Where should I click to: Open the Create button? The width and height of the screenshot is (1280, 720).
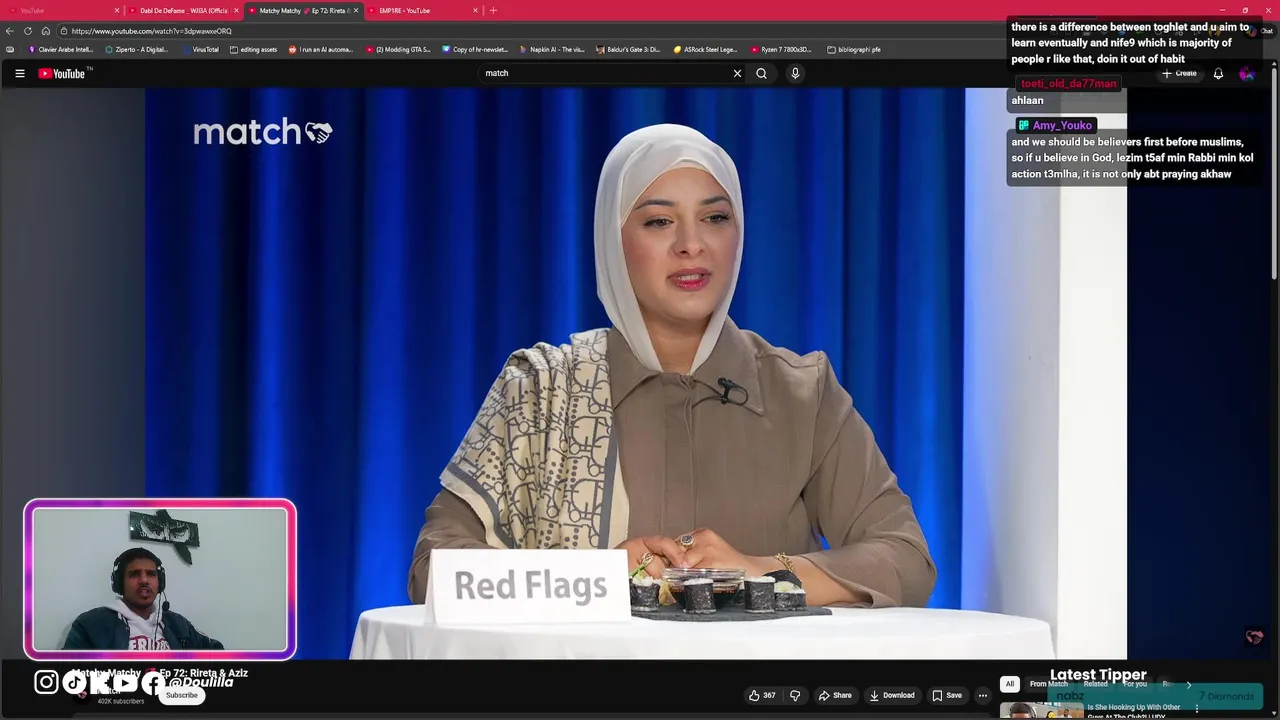coord(1179,73)
